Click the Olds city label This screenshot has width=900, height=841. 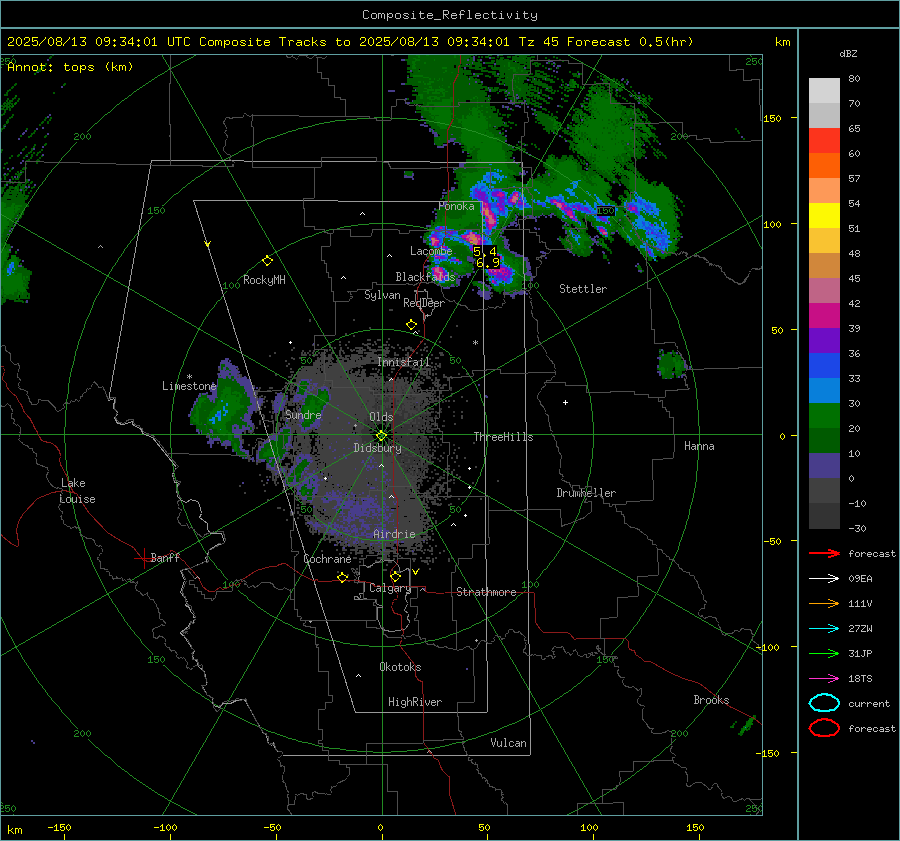381,417
